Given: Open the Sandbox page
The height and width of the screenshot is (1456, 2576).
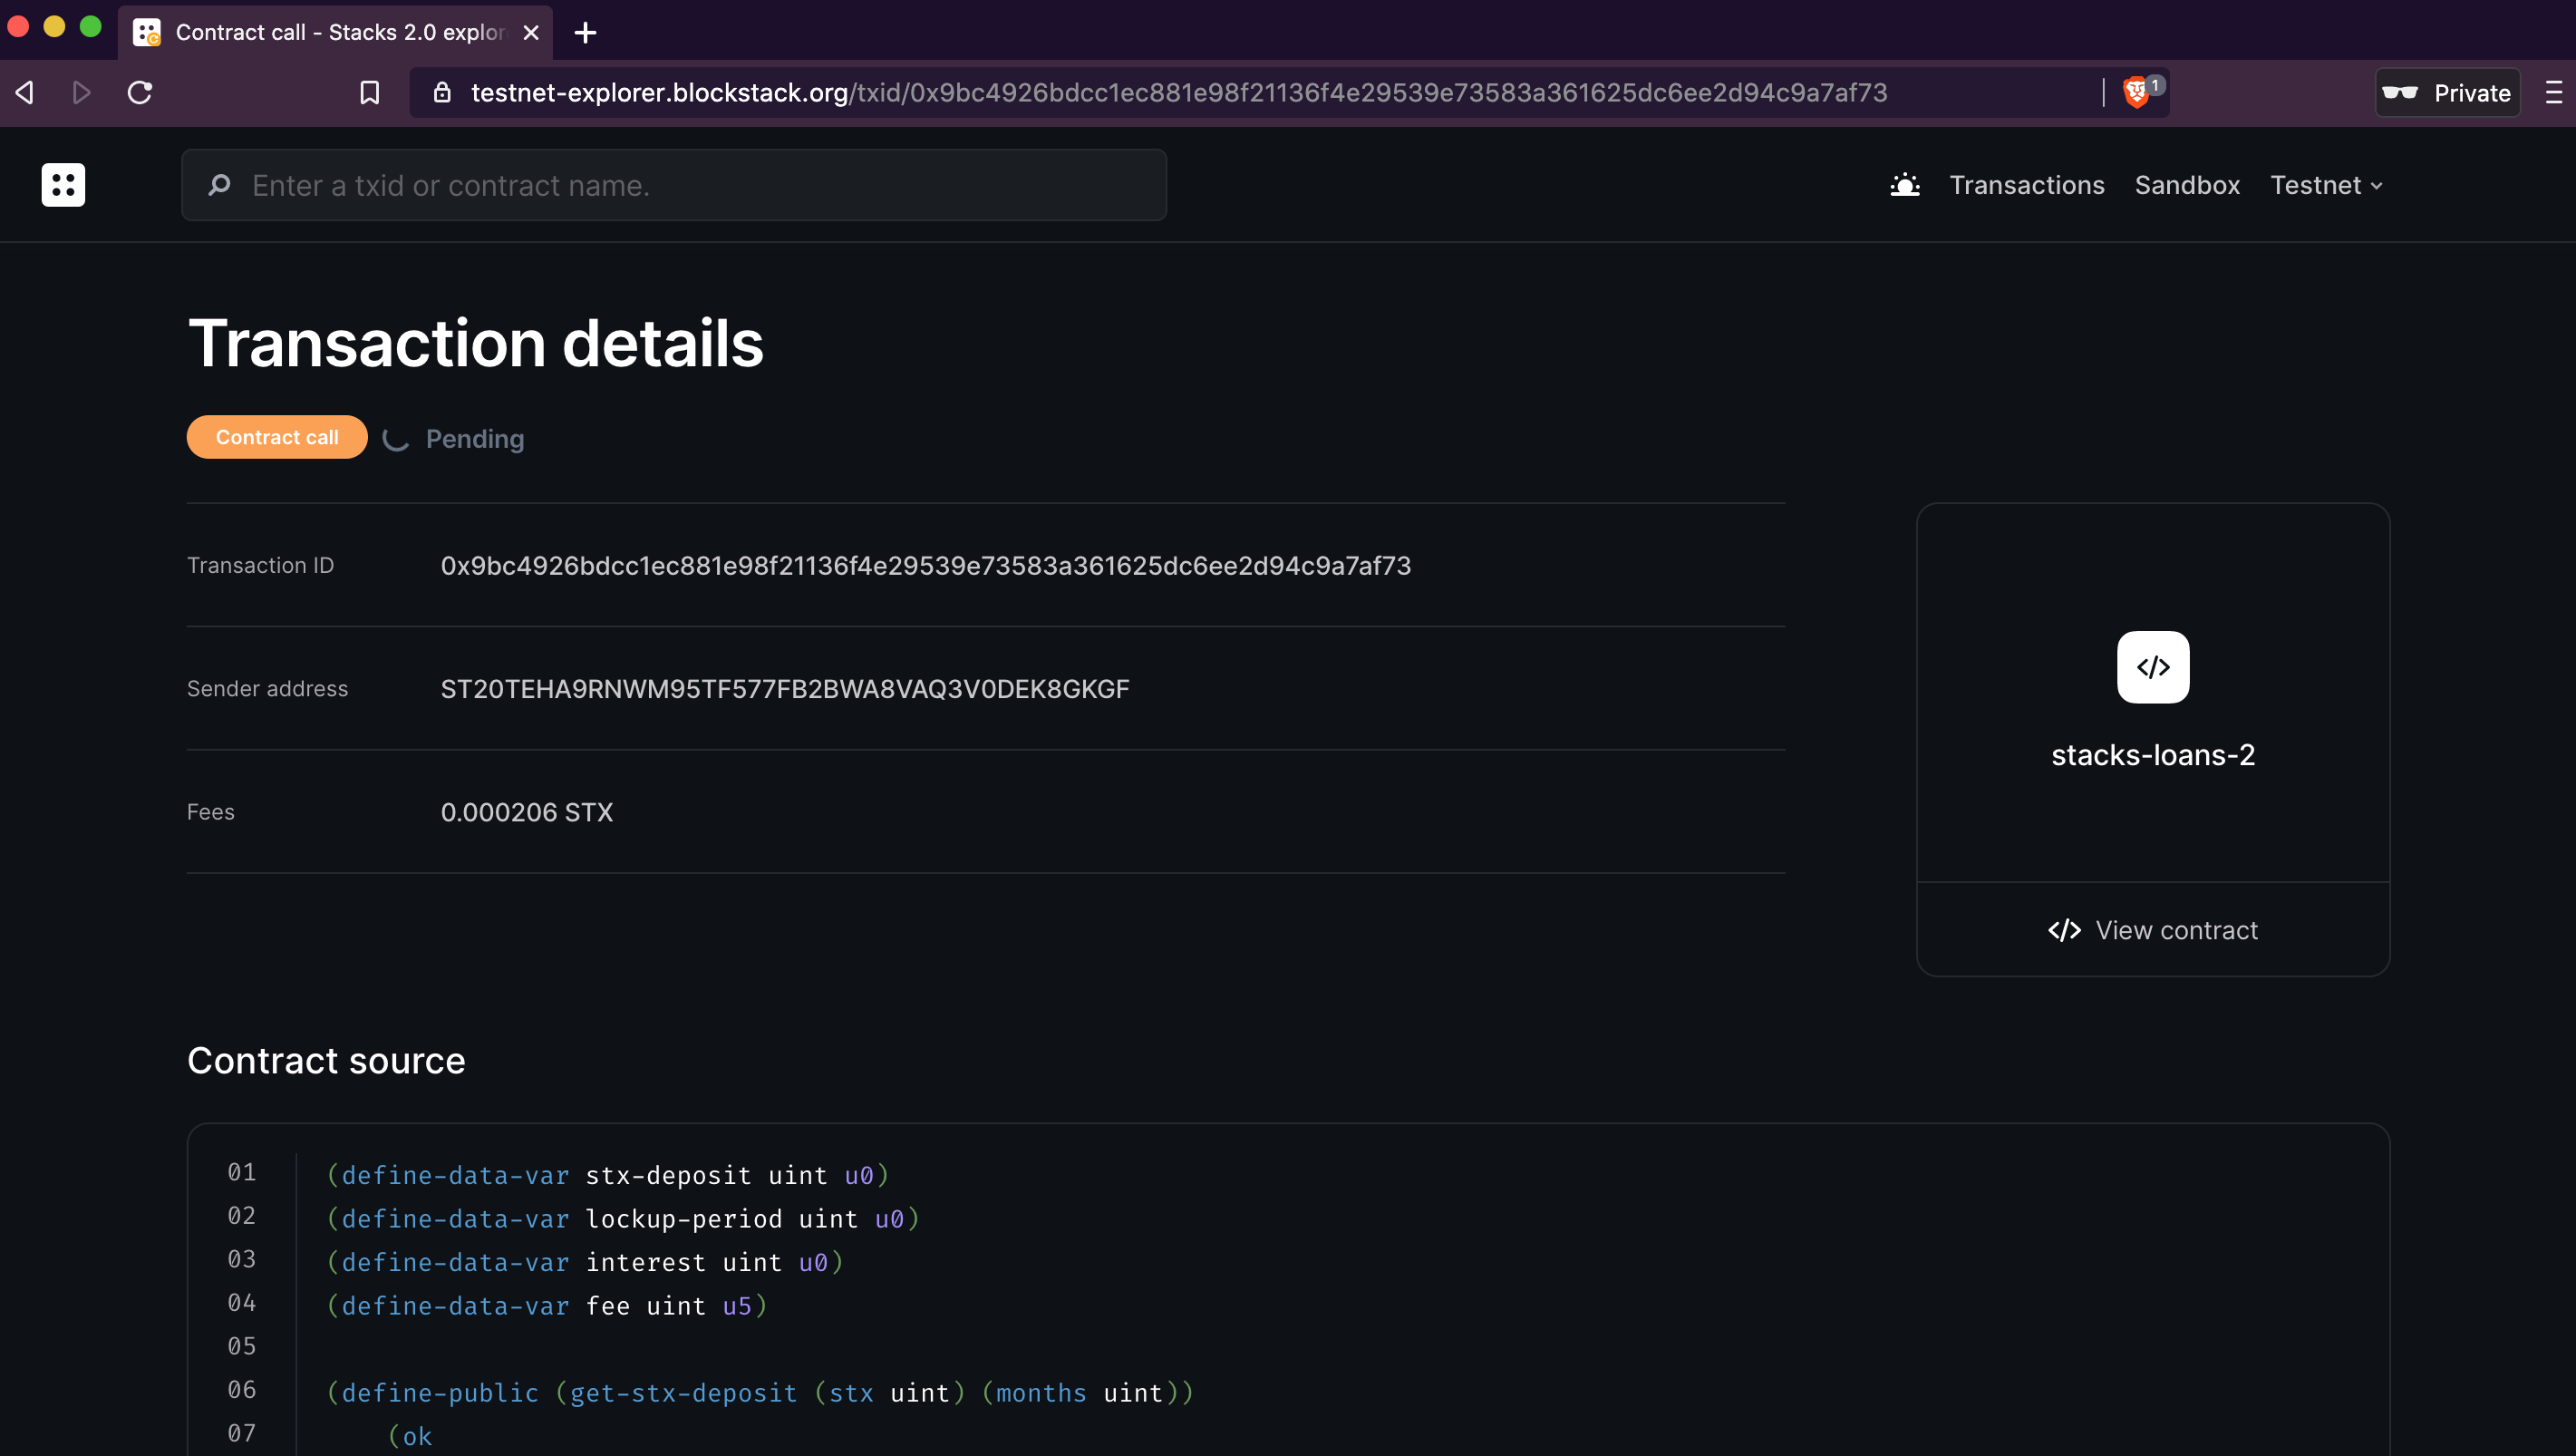Looking at the screenshot, I should click(2186, 185).
